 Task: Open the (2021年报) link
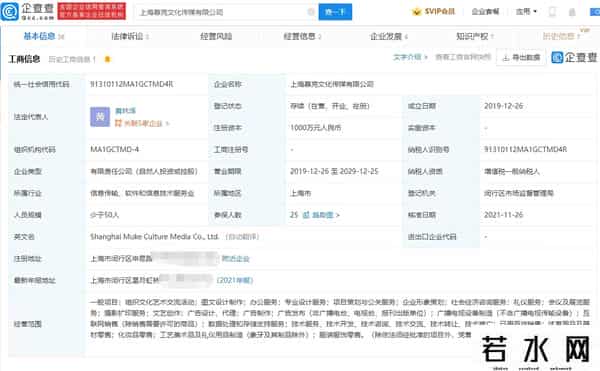point(235,280)
